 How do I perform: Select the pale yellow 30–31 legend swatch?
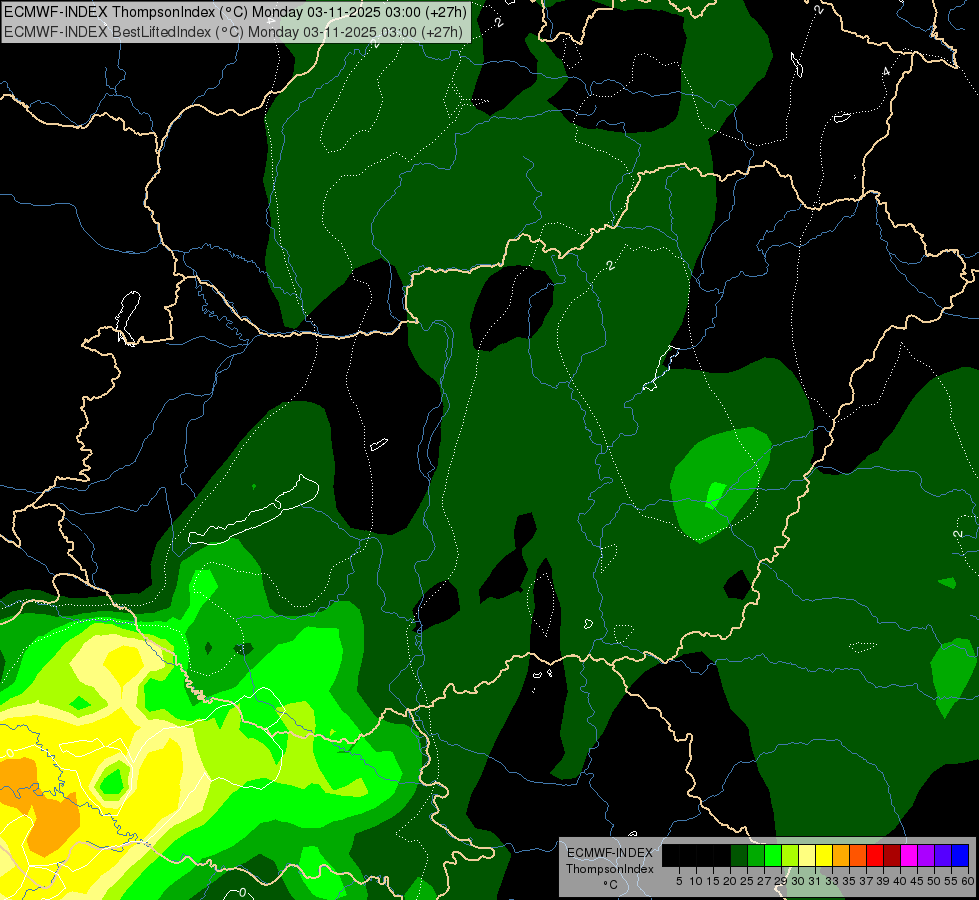pos(807,855)
